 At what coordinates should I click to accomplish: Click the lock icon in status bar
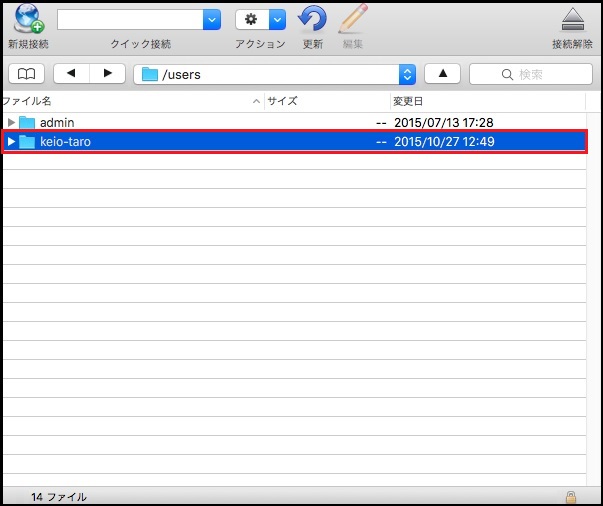coord(570,496)
